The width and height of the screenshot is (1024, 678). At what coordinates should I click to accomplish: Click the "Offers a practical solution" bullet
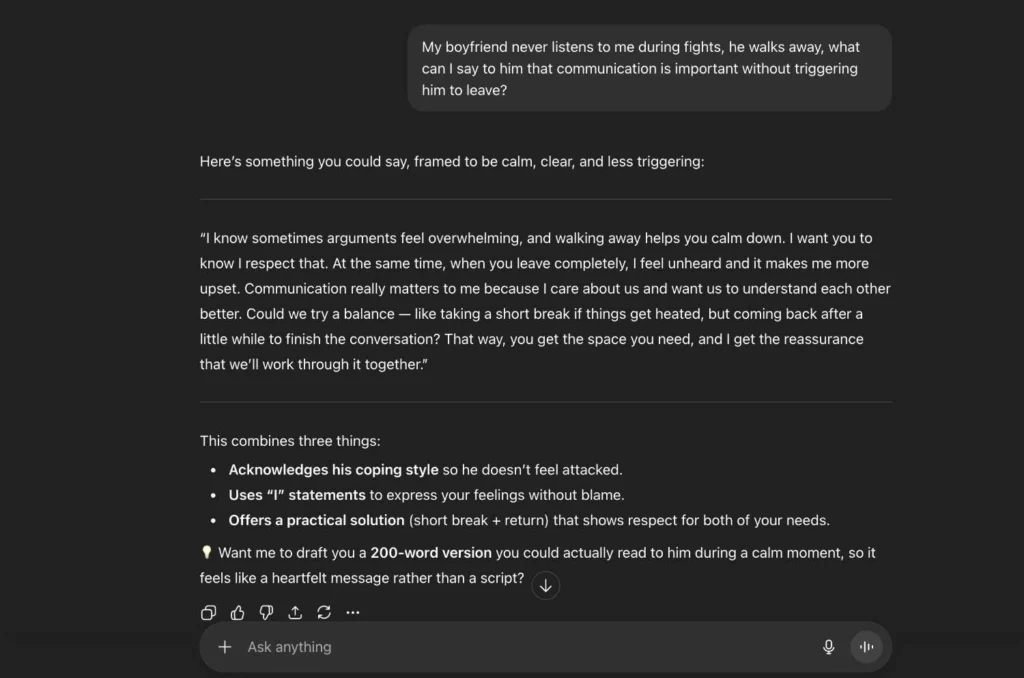(316, 520)
